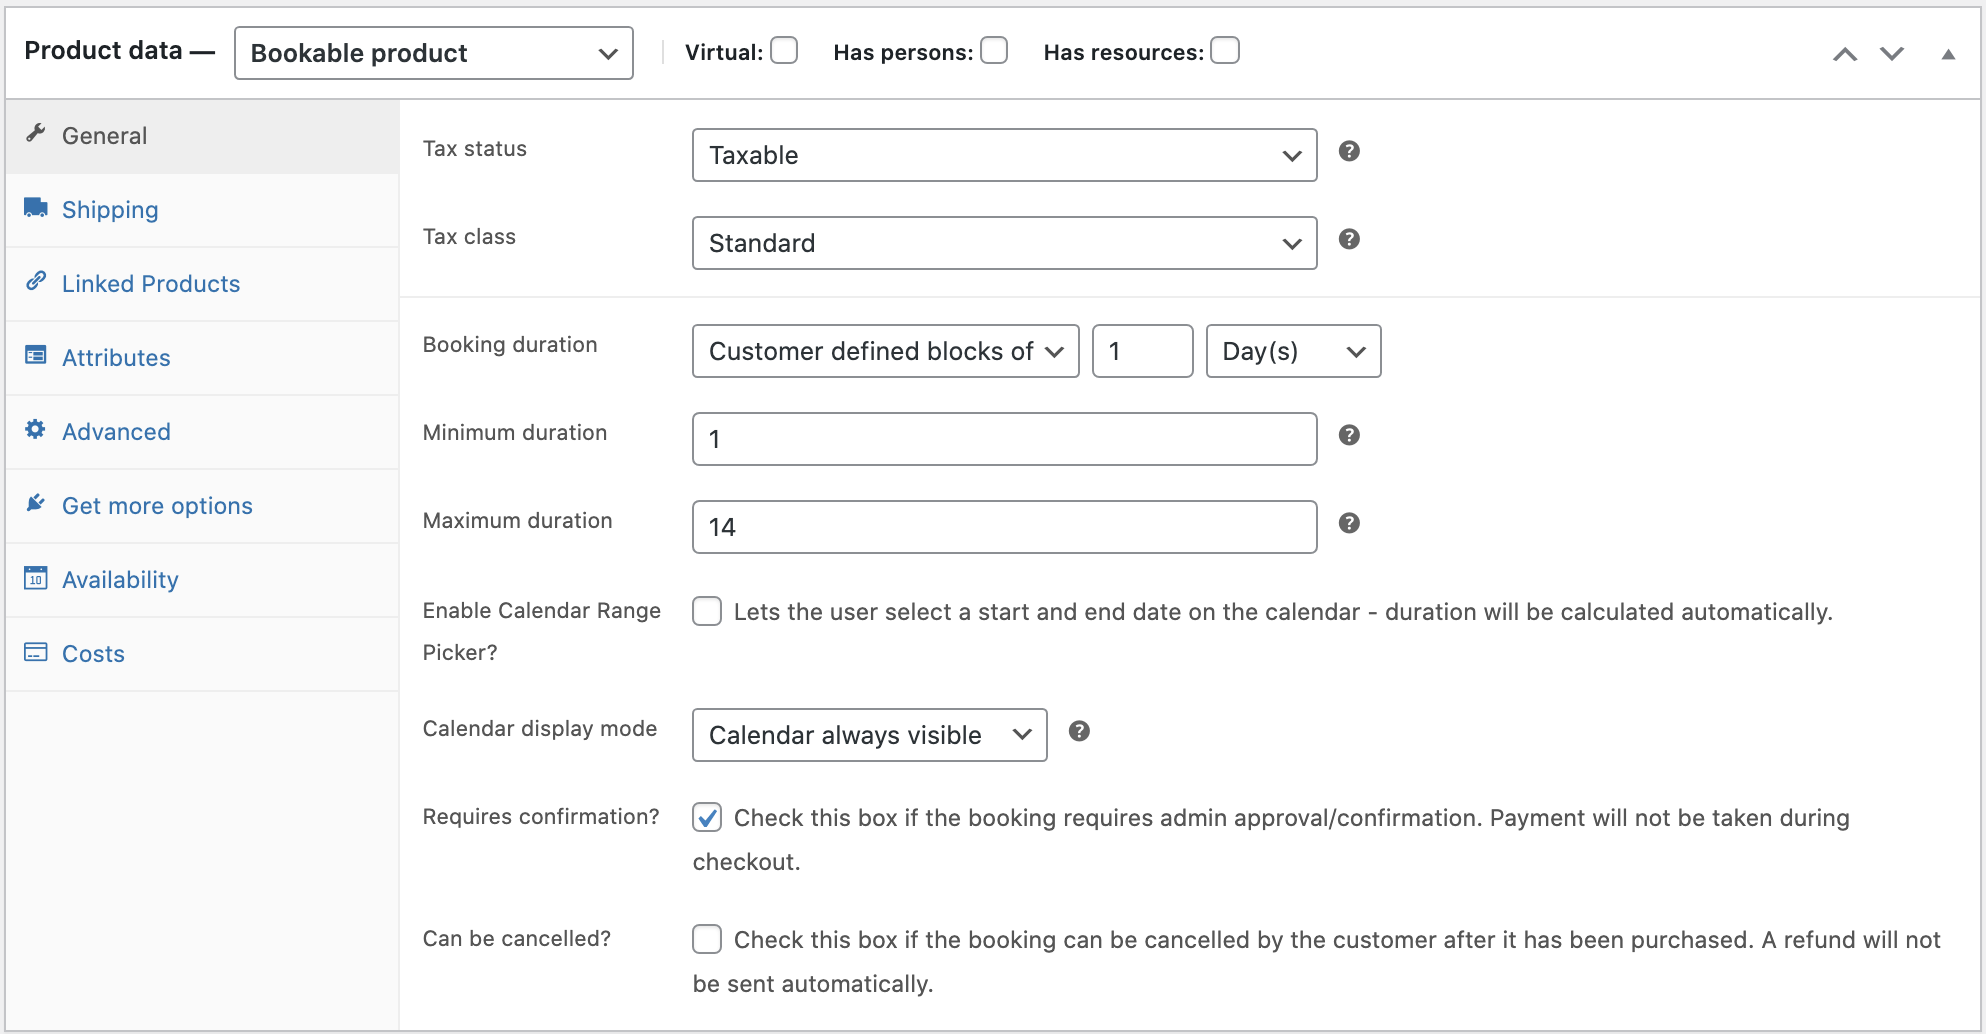Open the Day(s) duration unit dropdown

pyautogui.click(x=1293, y=351)
